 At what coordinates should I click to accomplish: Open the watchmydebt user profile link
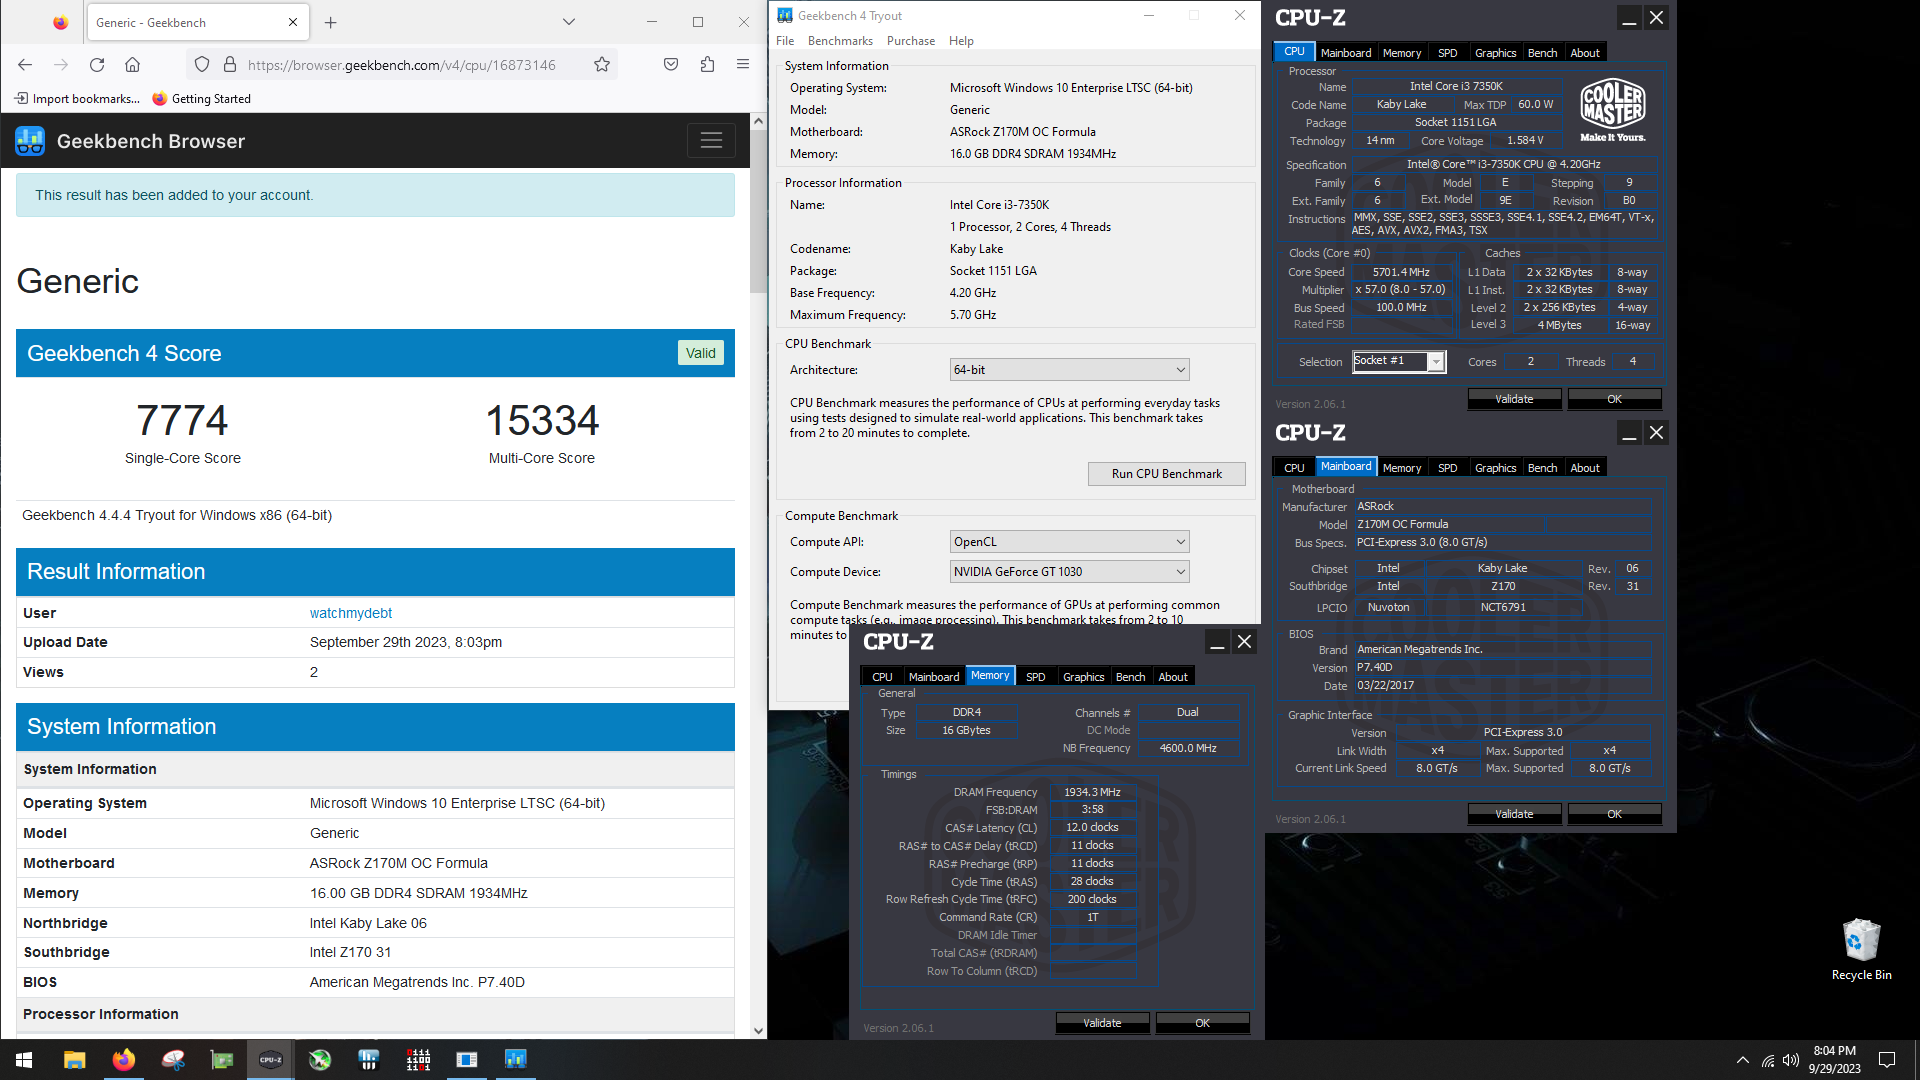[351, 613]
